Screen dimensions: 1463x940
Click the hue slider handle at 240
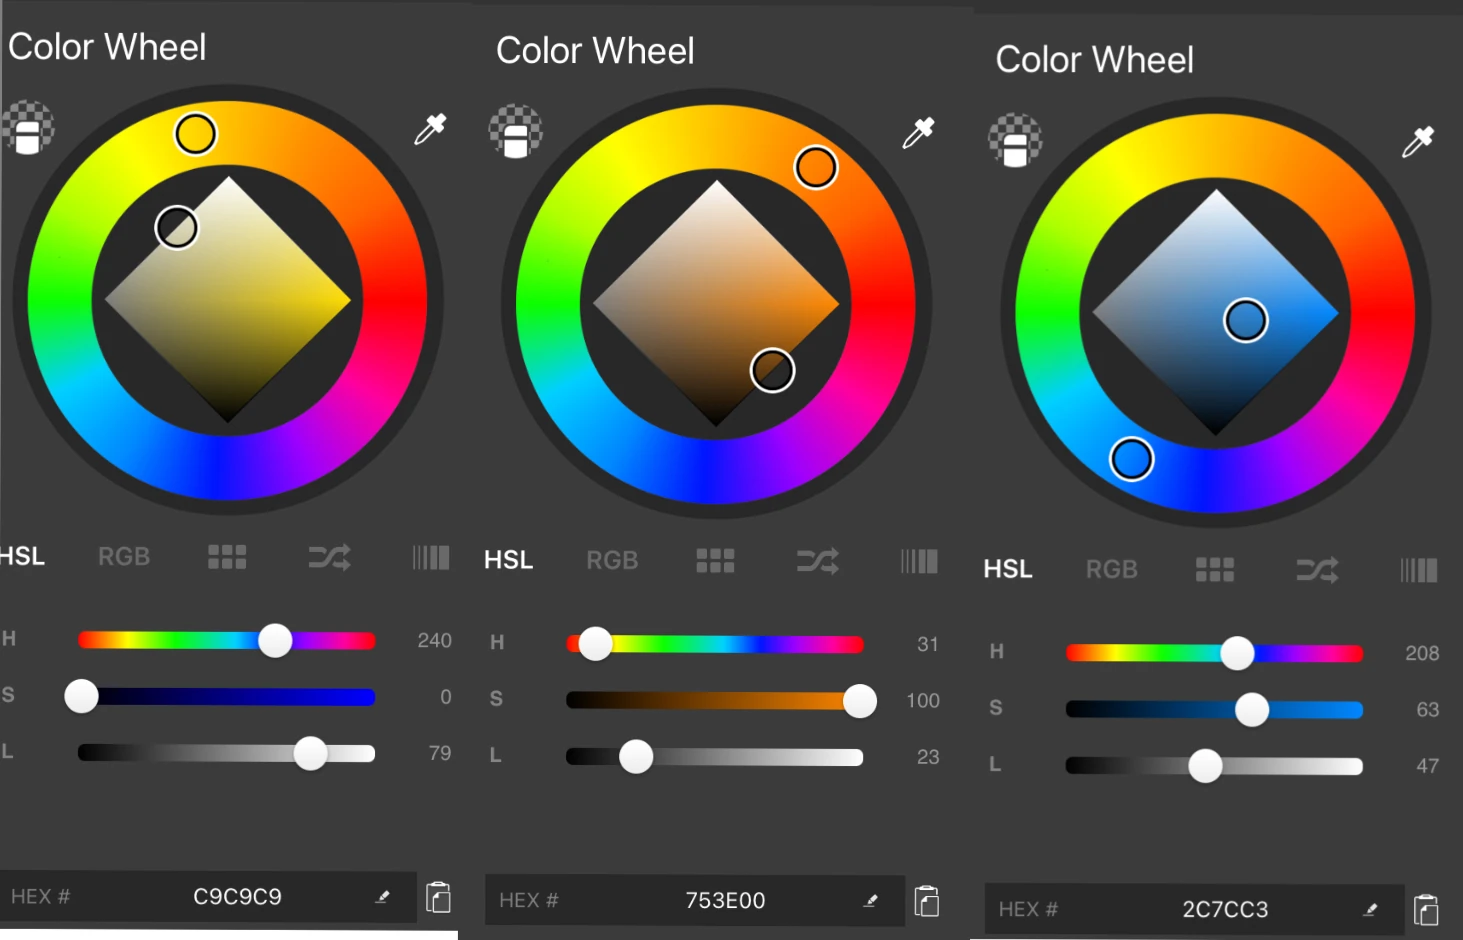coord(275,641)
